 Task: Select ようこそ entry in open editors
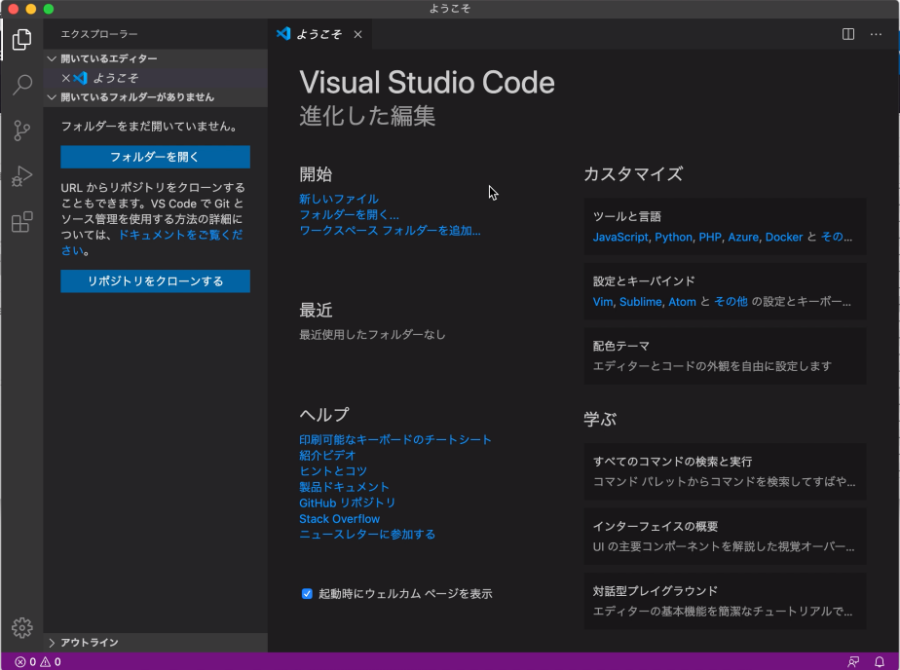click(x=156, y=78)
